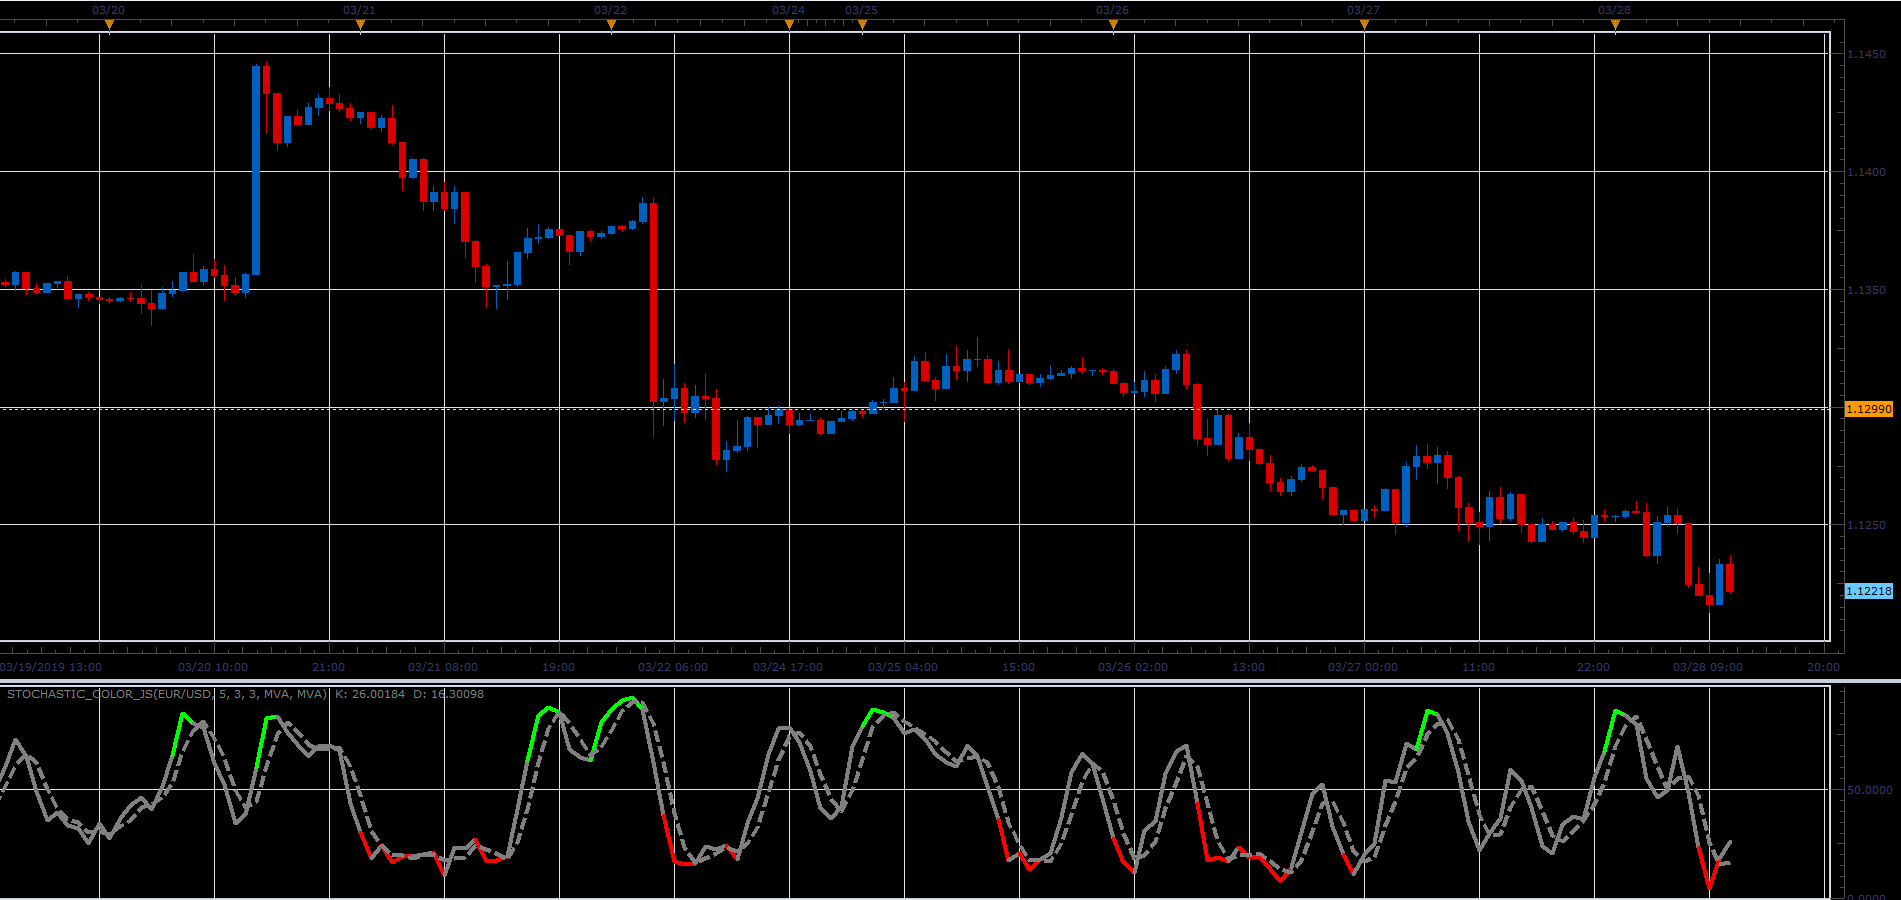Click the 03/19/2019 13:00 time label
Screen dimensions: 1901x900
[x=50, y=667]
